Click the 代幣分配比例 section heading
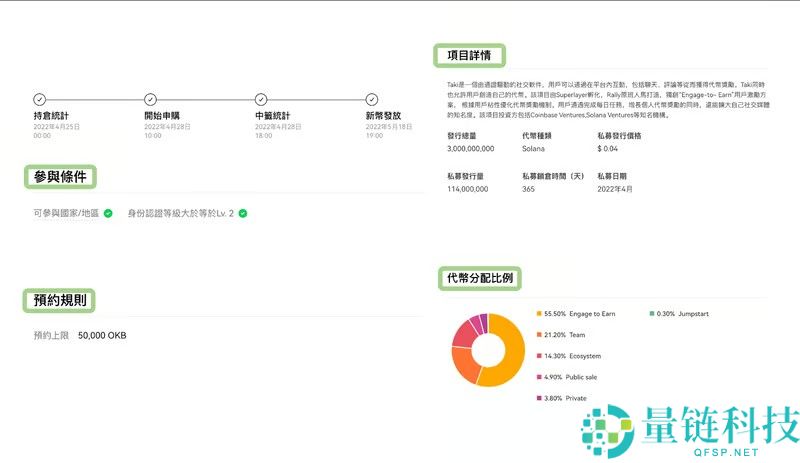This screenshot has width=800, height=463. click(480, 278)
